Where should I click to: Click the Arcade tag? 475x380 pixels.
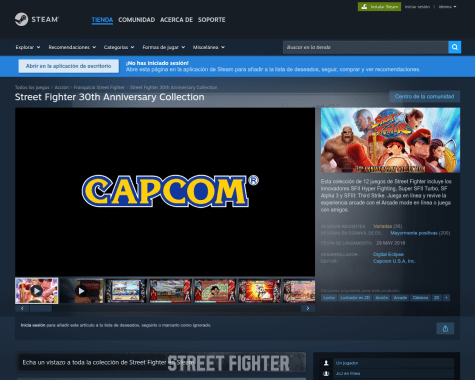[x=400, y=298]
